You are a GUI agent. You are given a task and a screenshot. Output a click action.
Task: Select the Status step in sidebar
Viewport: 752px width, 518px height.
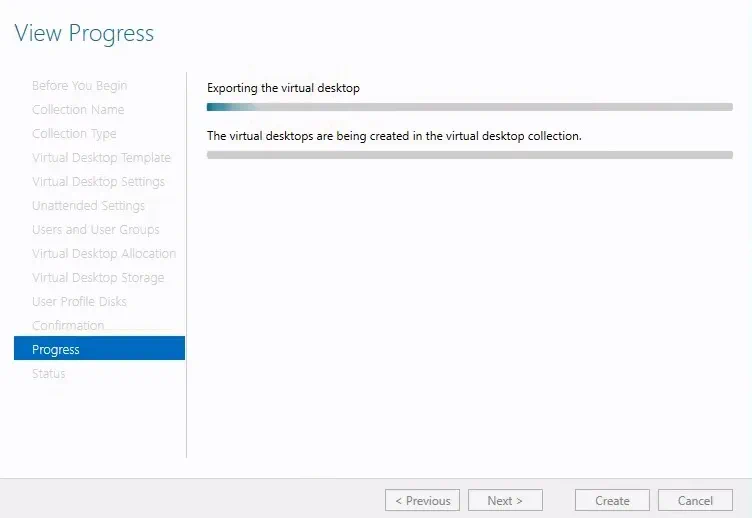tap(49, 374)
